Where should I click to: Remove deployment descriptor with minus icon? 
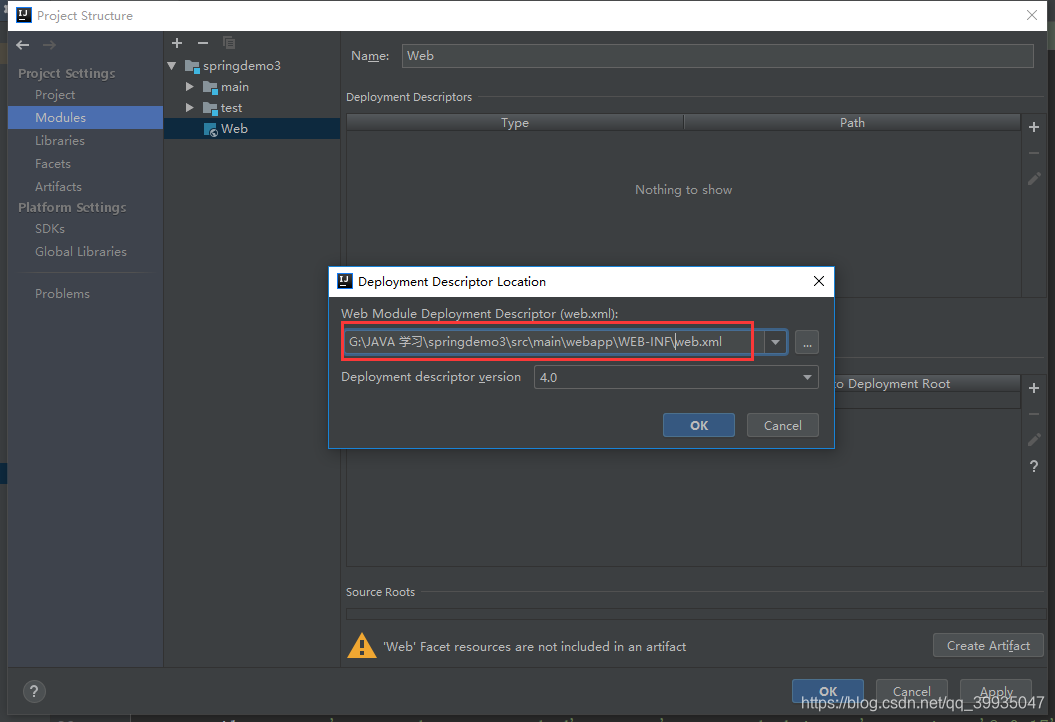(x=1034, y=153)
